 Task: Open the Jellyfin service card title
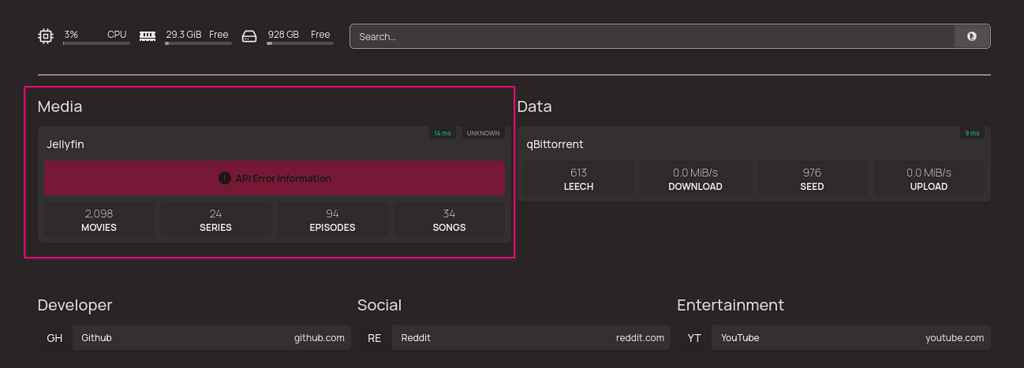point(65,145)
